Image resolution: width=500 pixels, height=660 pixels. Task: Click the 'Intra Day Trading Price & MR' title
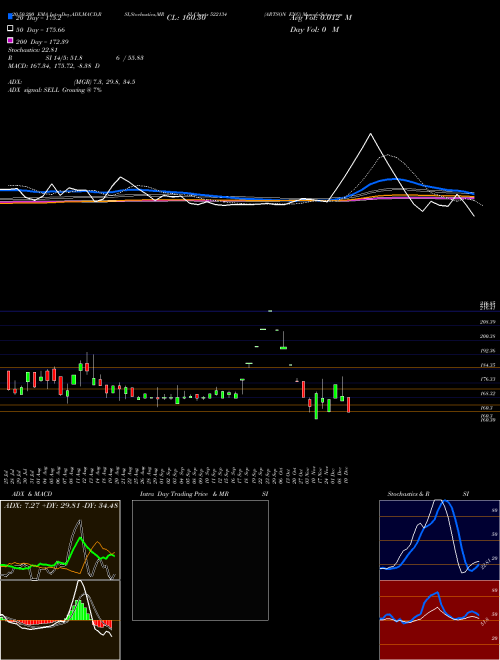pos(184,494)
